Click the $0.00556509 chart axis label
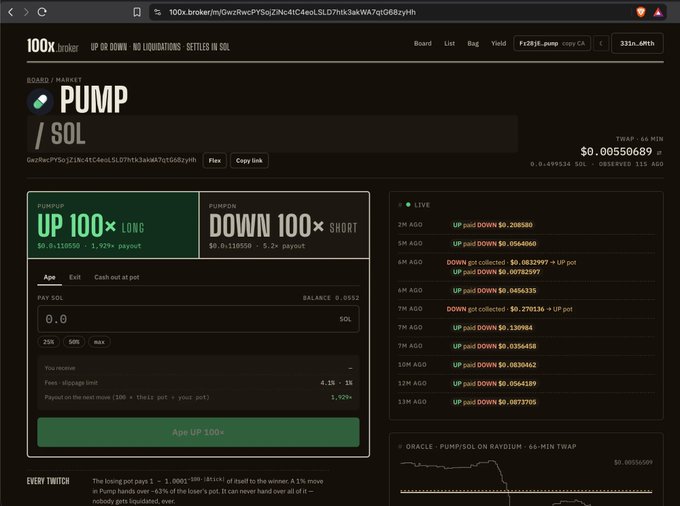 pos(633,463)
